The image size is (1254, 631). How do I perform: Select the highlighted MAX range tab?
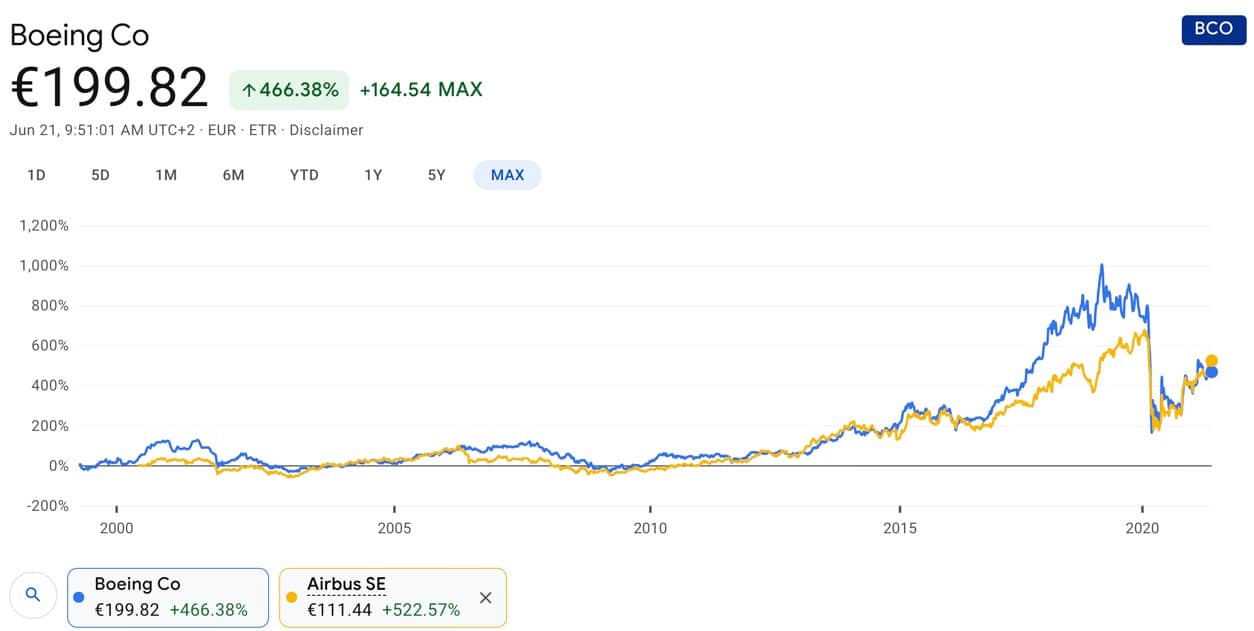[507, 175]
